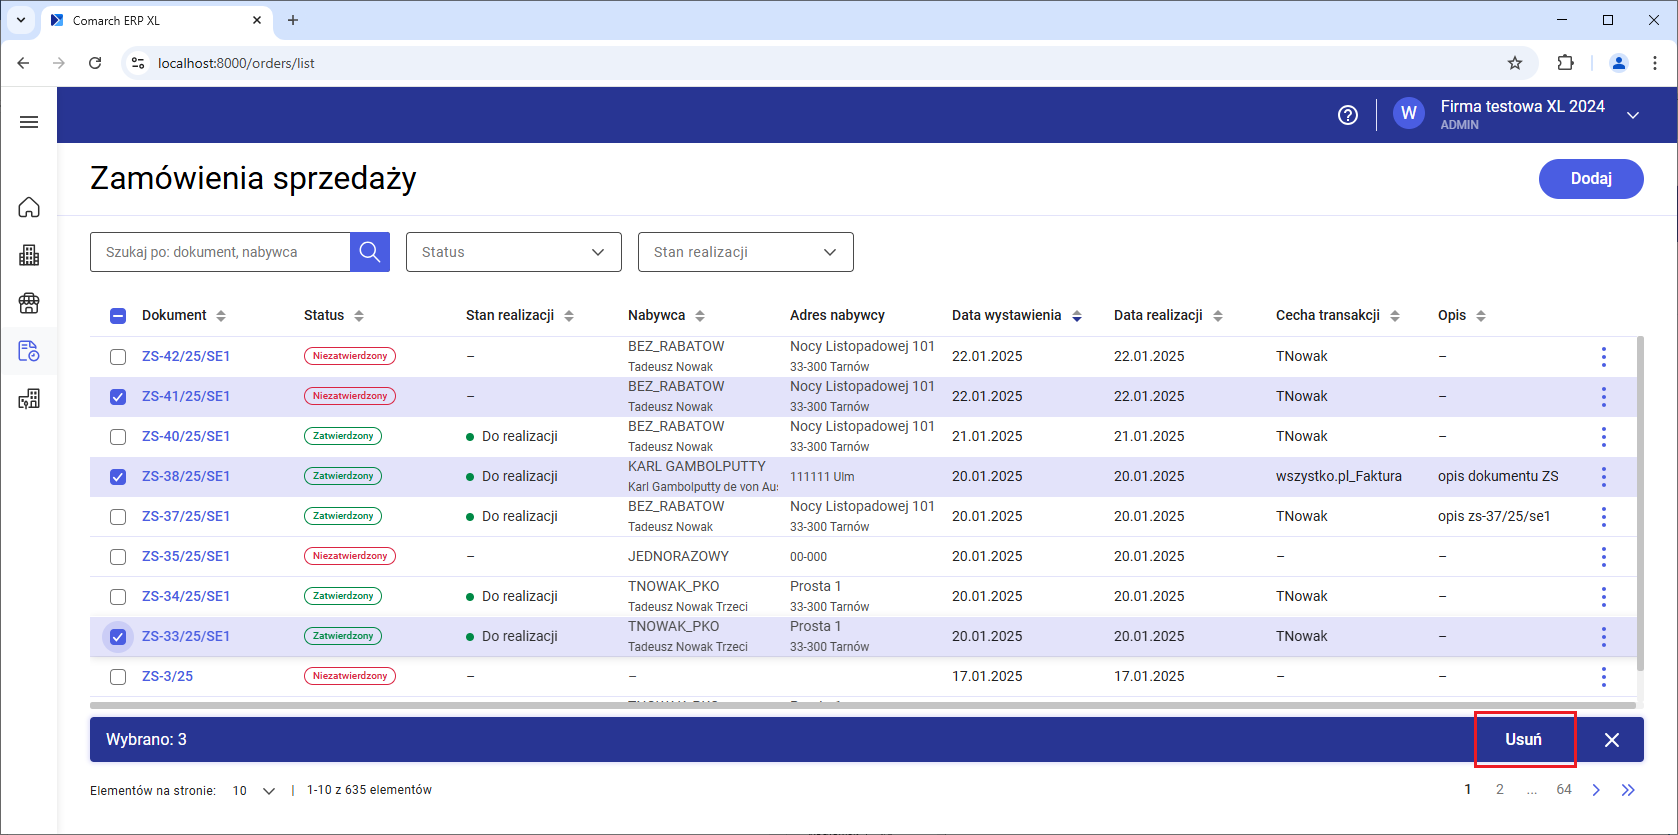This screenshot has height=835, width=1678.
Task: Check the ZS-42/25/SE1 row checkbox
Action: pyautogui.click(x=118, y=357)
